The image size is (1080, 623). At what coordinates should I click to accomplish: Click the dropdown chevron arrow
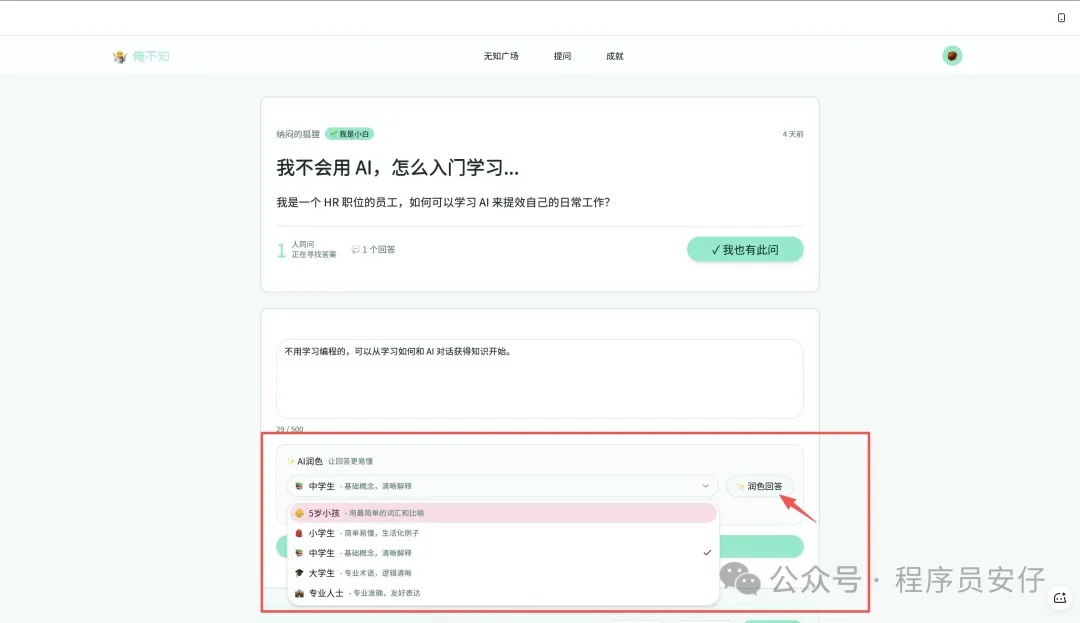[705, 486]
